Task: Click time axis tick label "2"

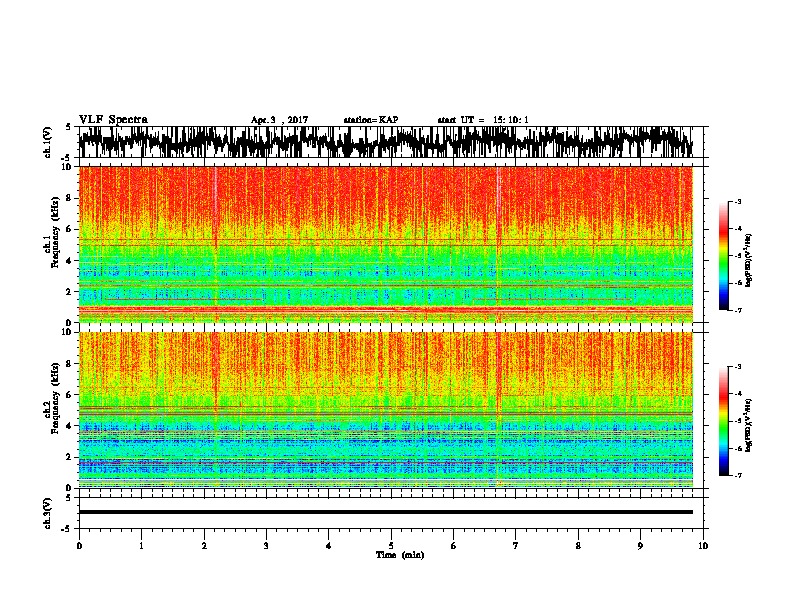Action: coord(204,546)
